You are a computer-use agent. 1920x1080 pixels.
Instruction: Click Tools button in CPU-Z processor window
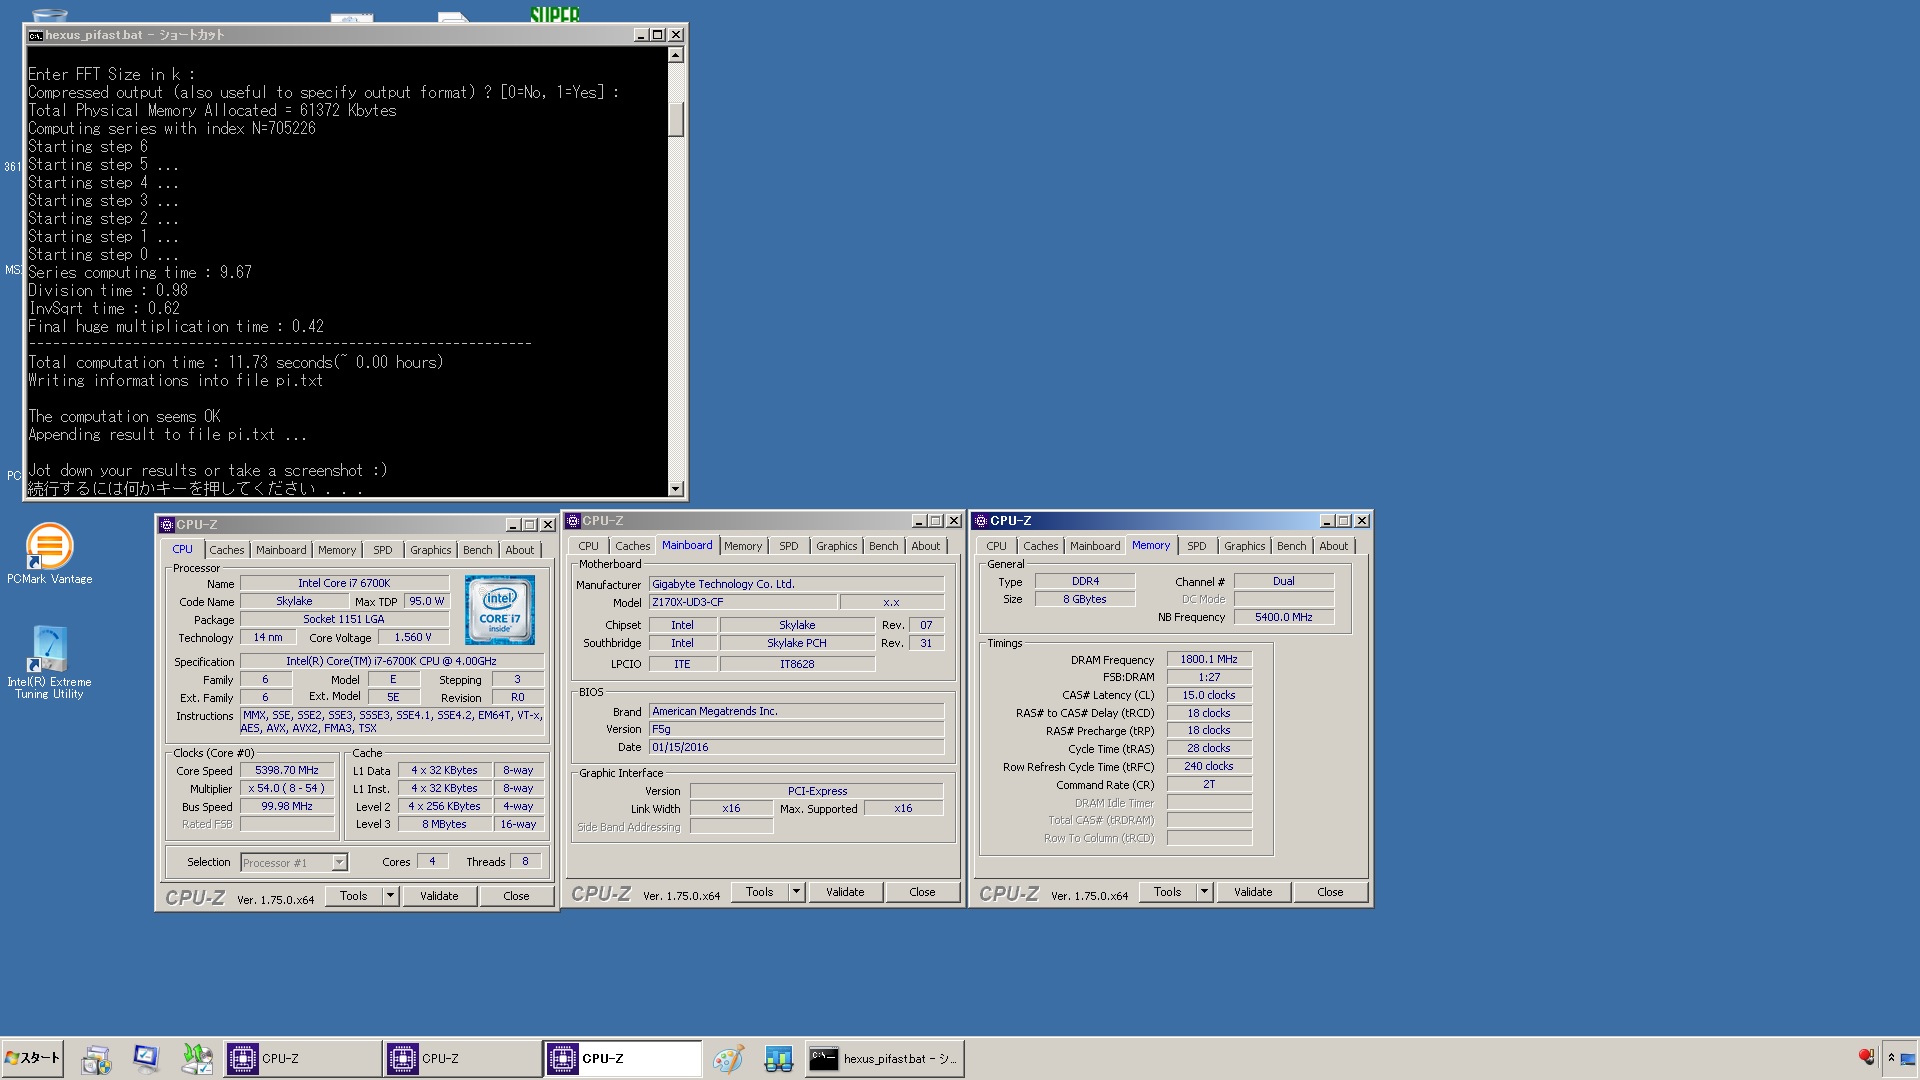pyautogui.click(x=354, y=896)
